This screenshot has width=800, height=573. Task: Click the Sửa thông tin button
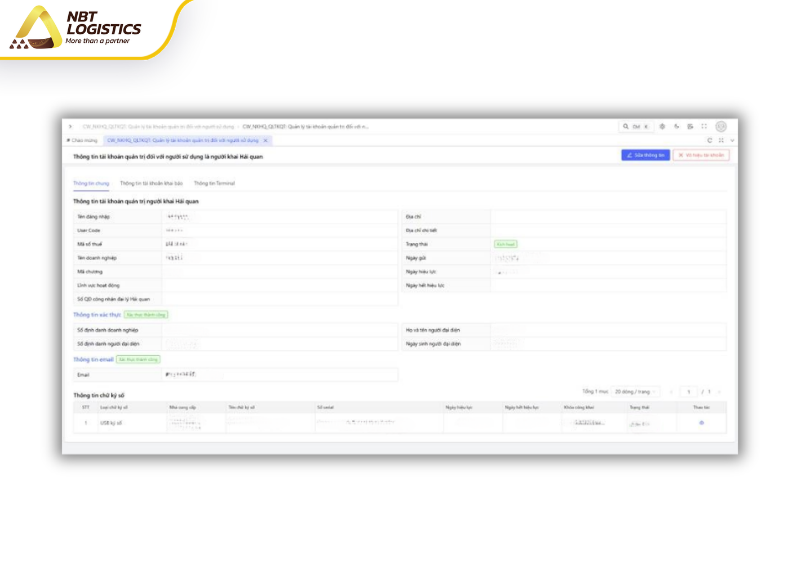645,155
